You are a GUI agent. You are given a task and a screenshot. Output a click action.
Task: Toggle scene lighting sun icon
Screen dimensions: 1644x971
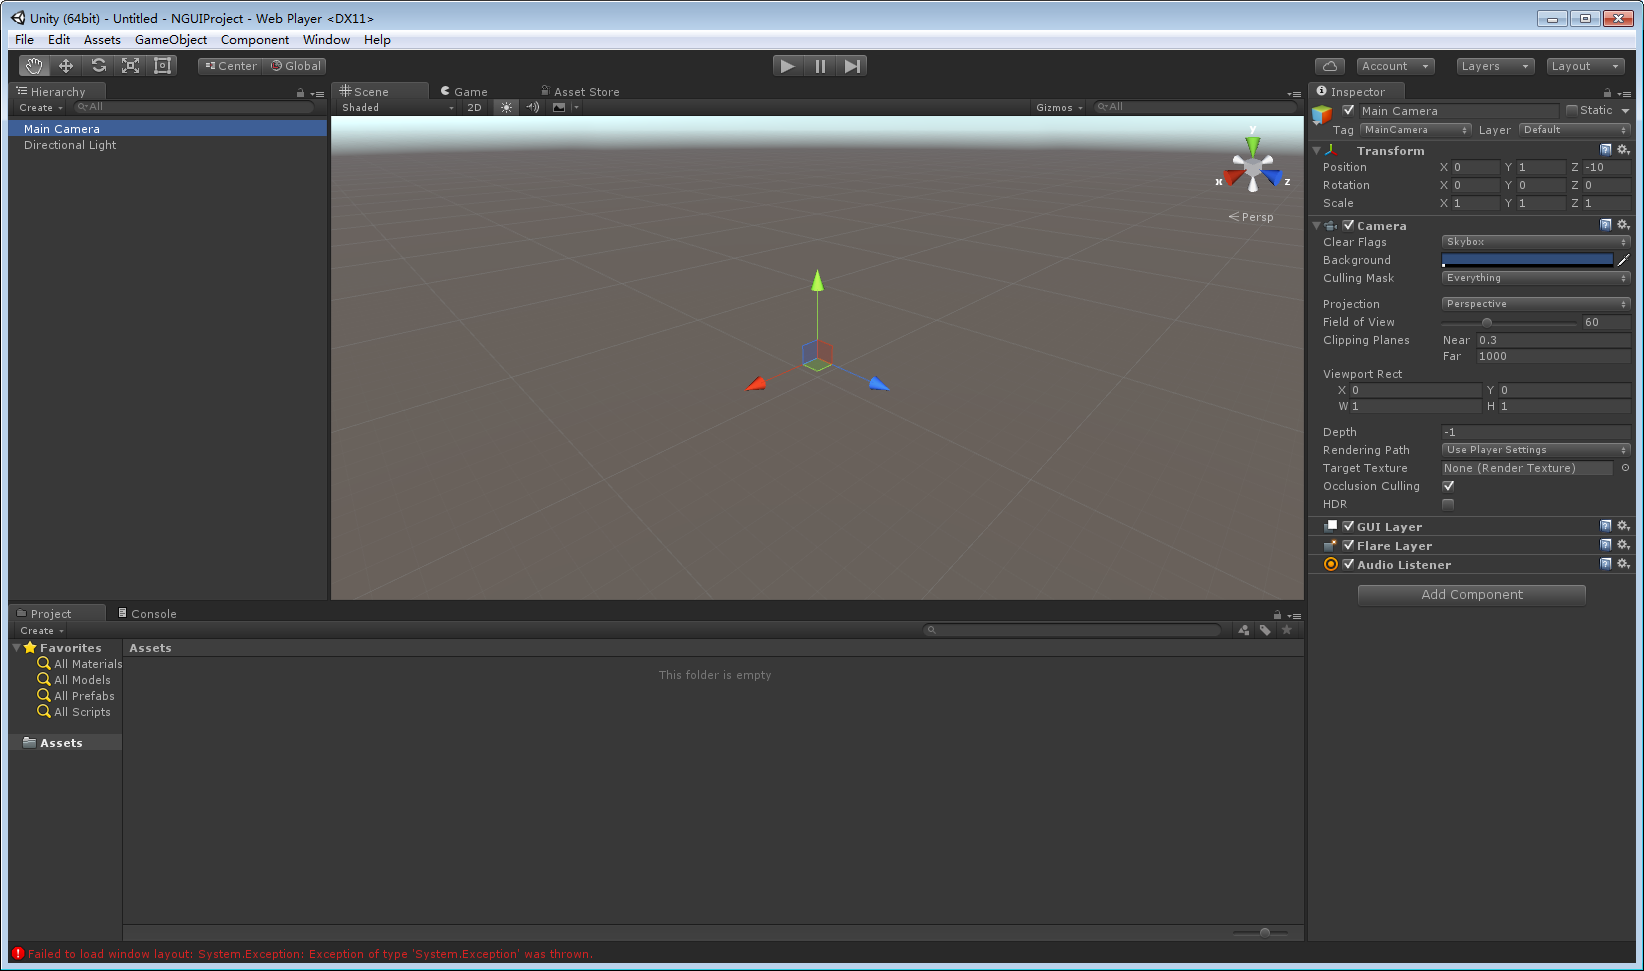pos(506,108)
